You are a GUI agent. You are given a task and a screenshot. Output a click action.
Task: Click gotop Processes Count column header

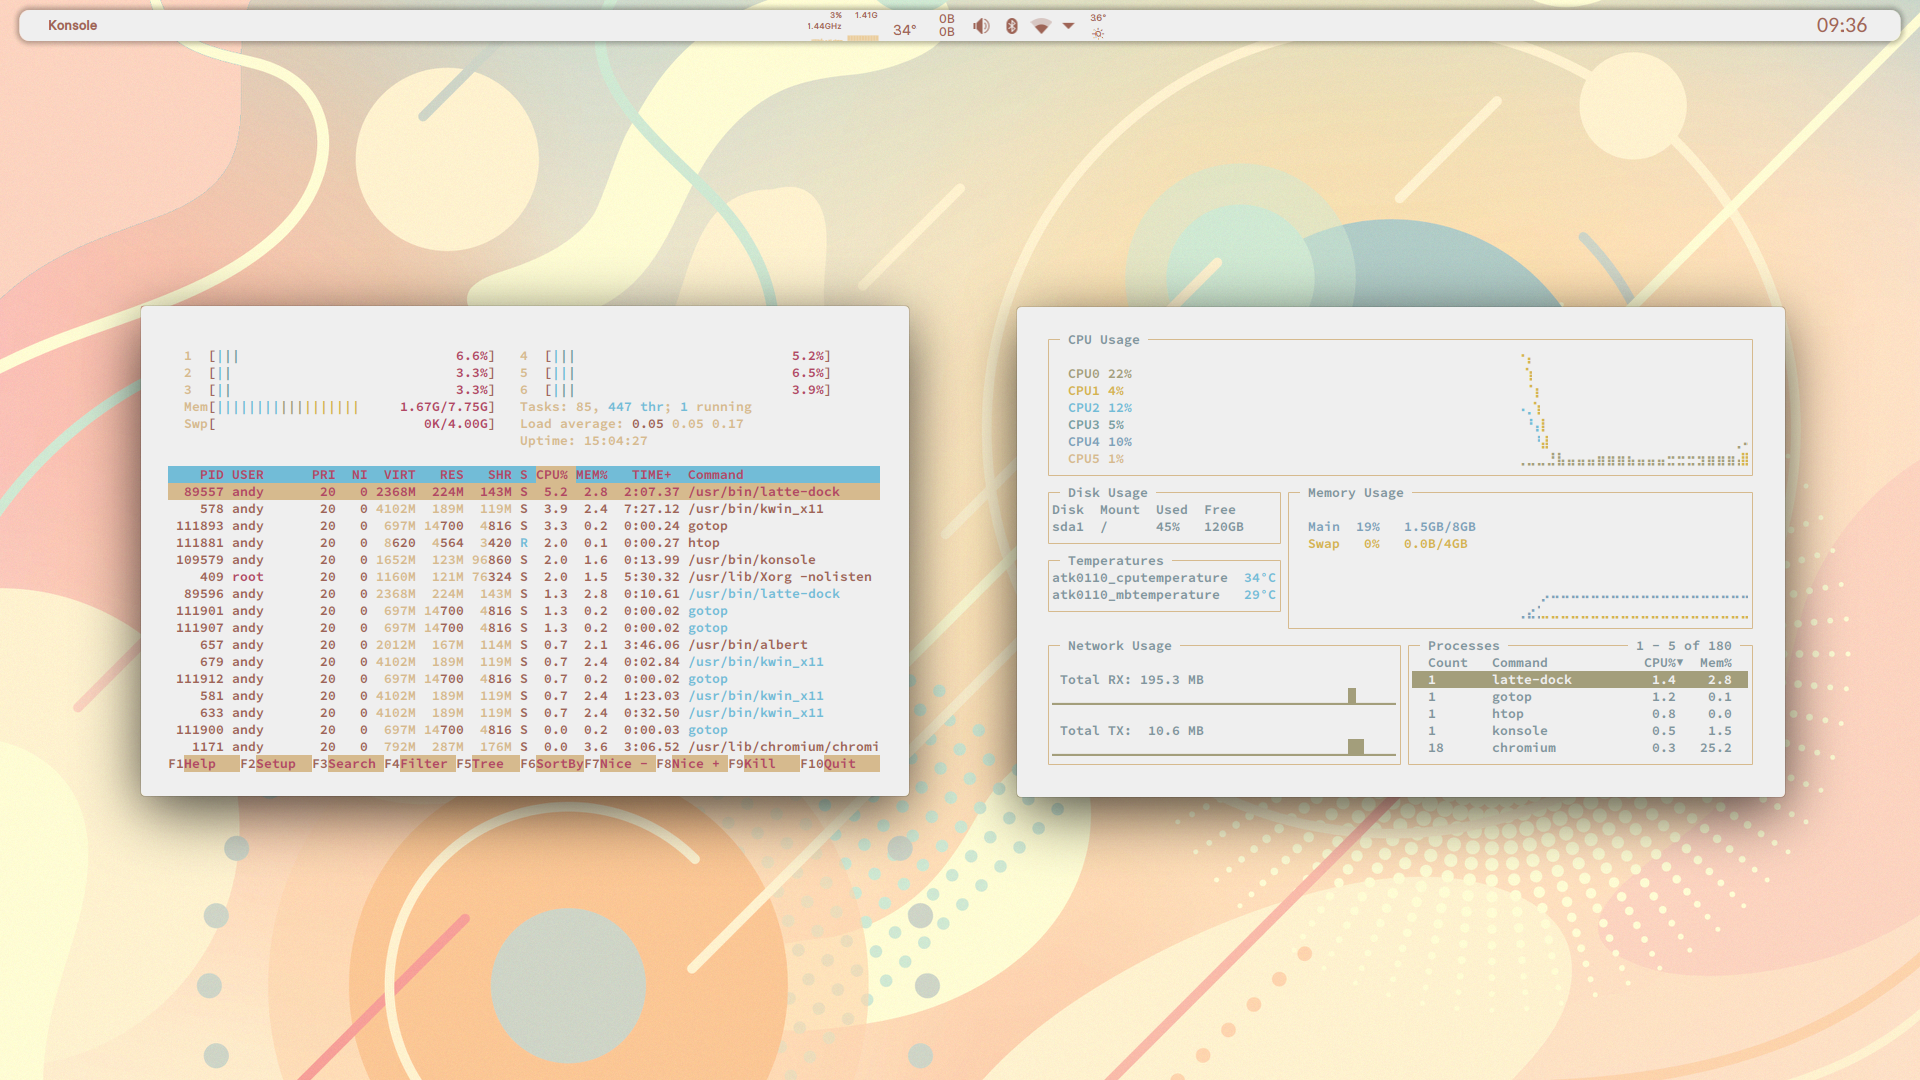[1448, 663]
